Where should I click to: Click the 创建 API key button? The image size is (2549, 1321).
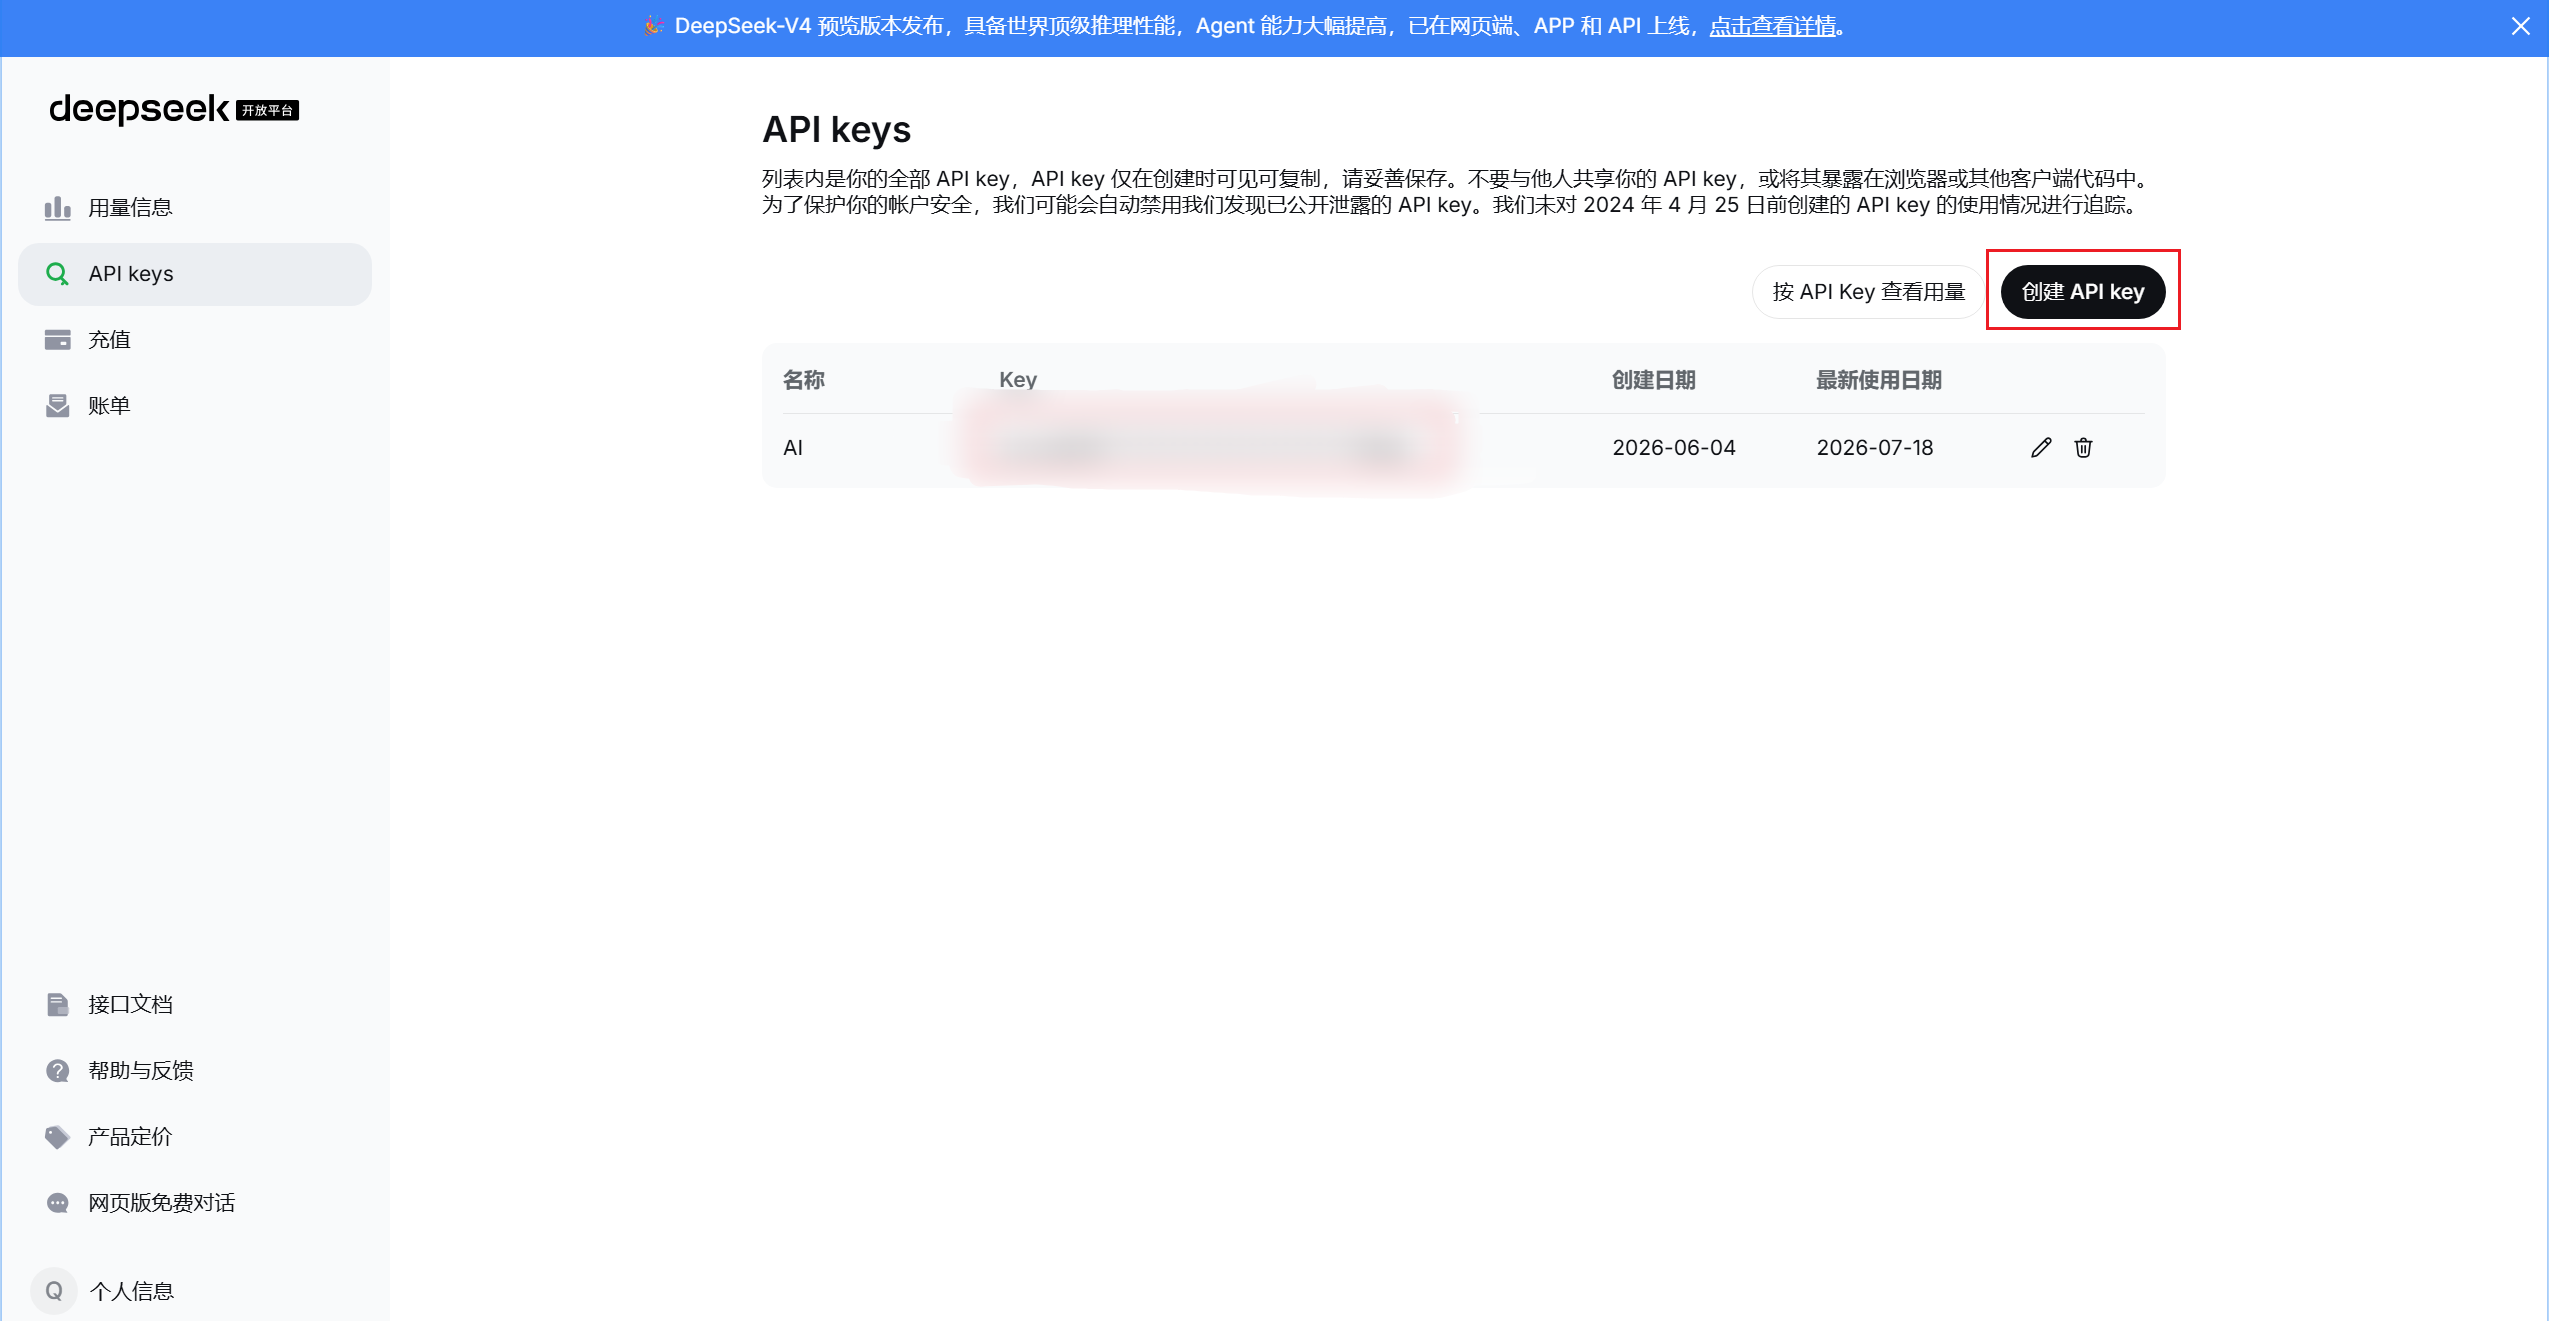2083,292
